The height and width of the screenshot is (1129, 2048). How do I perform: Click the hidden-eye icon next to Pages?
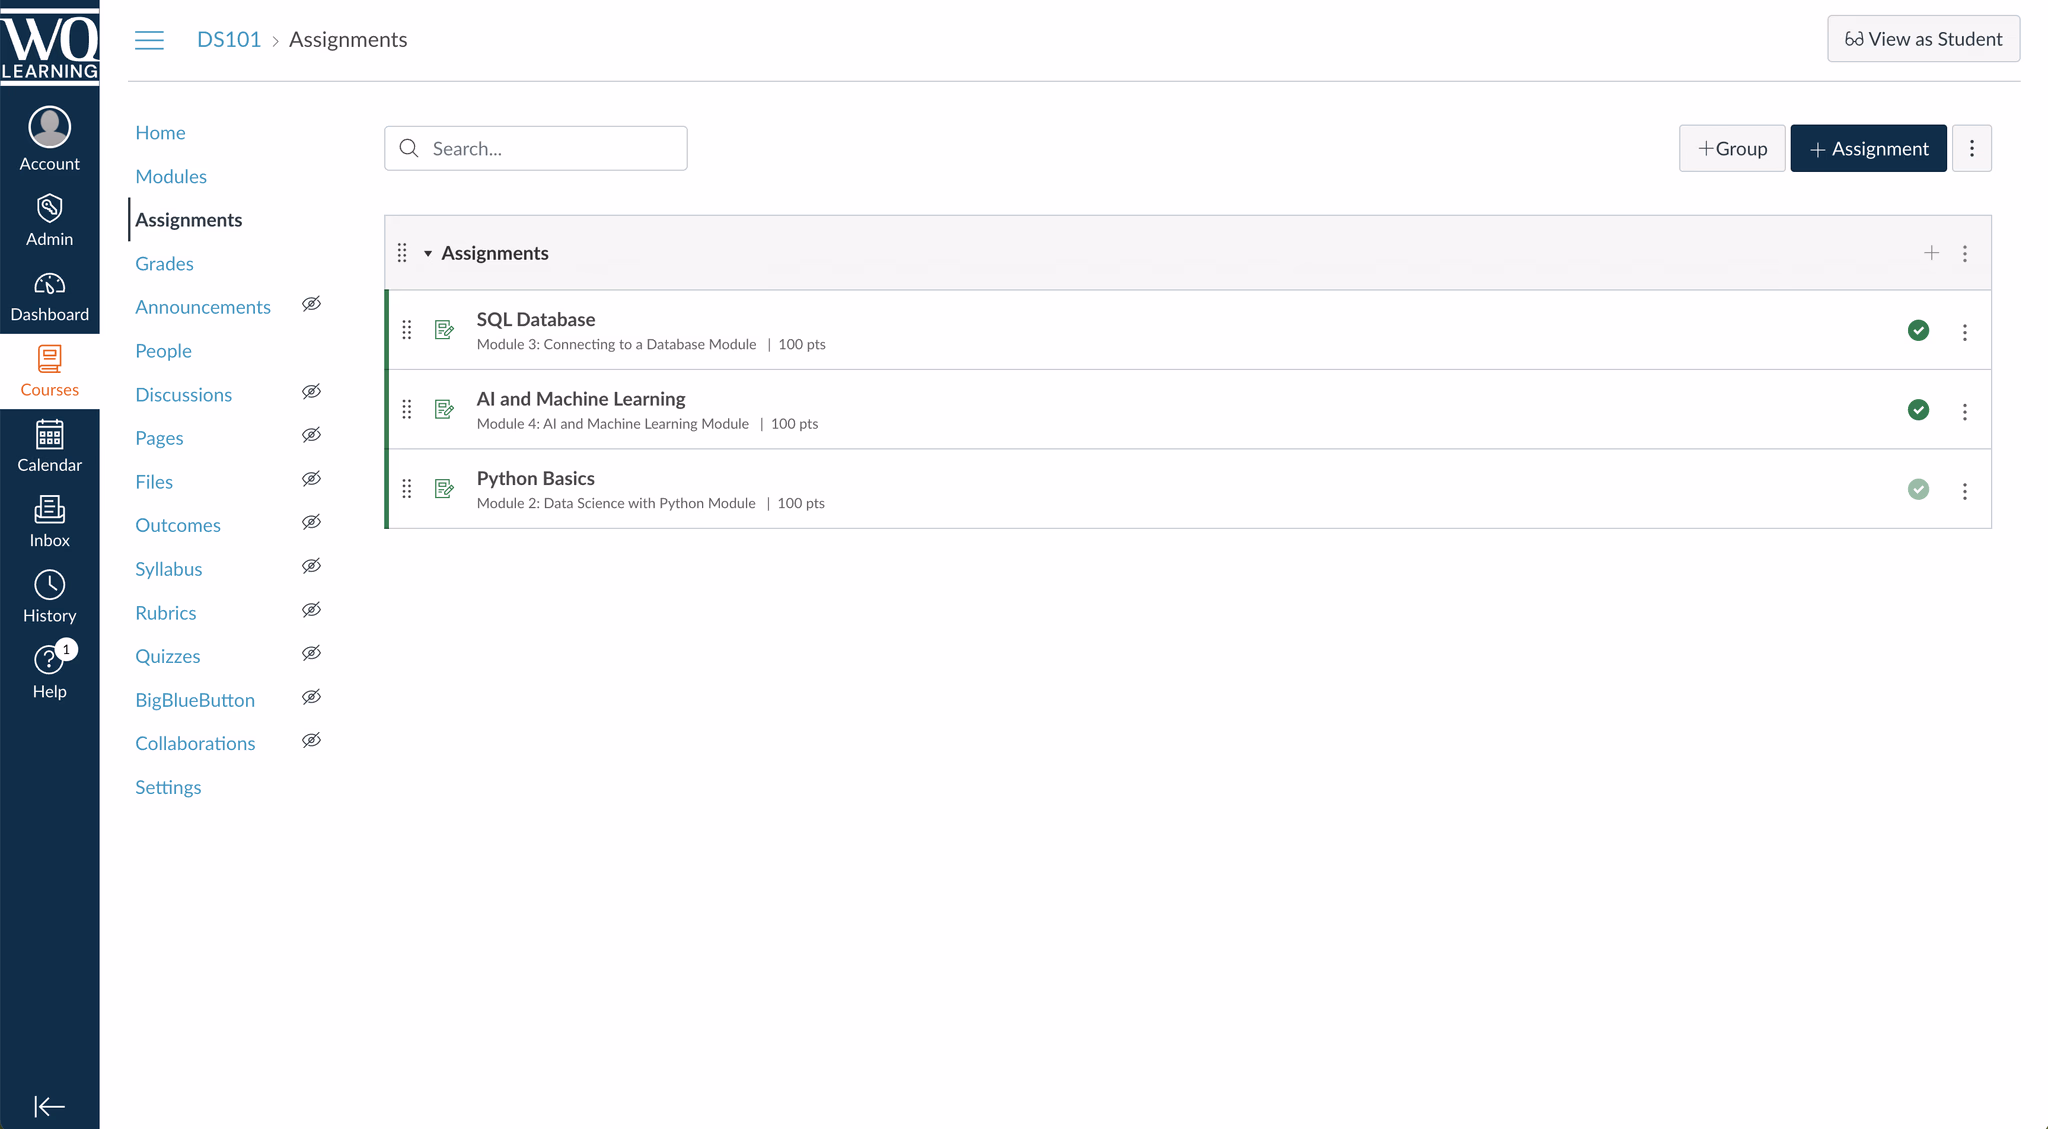311,435
